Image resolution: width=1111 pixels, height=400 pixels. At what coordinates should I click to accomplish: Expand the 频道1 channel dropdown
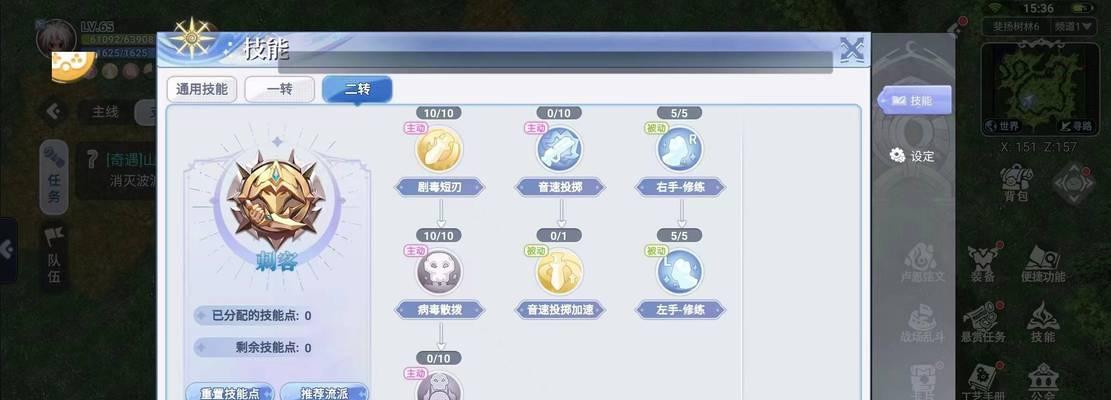1073,26
